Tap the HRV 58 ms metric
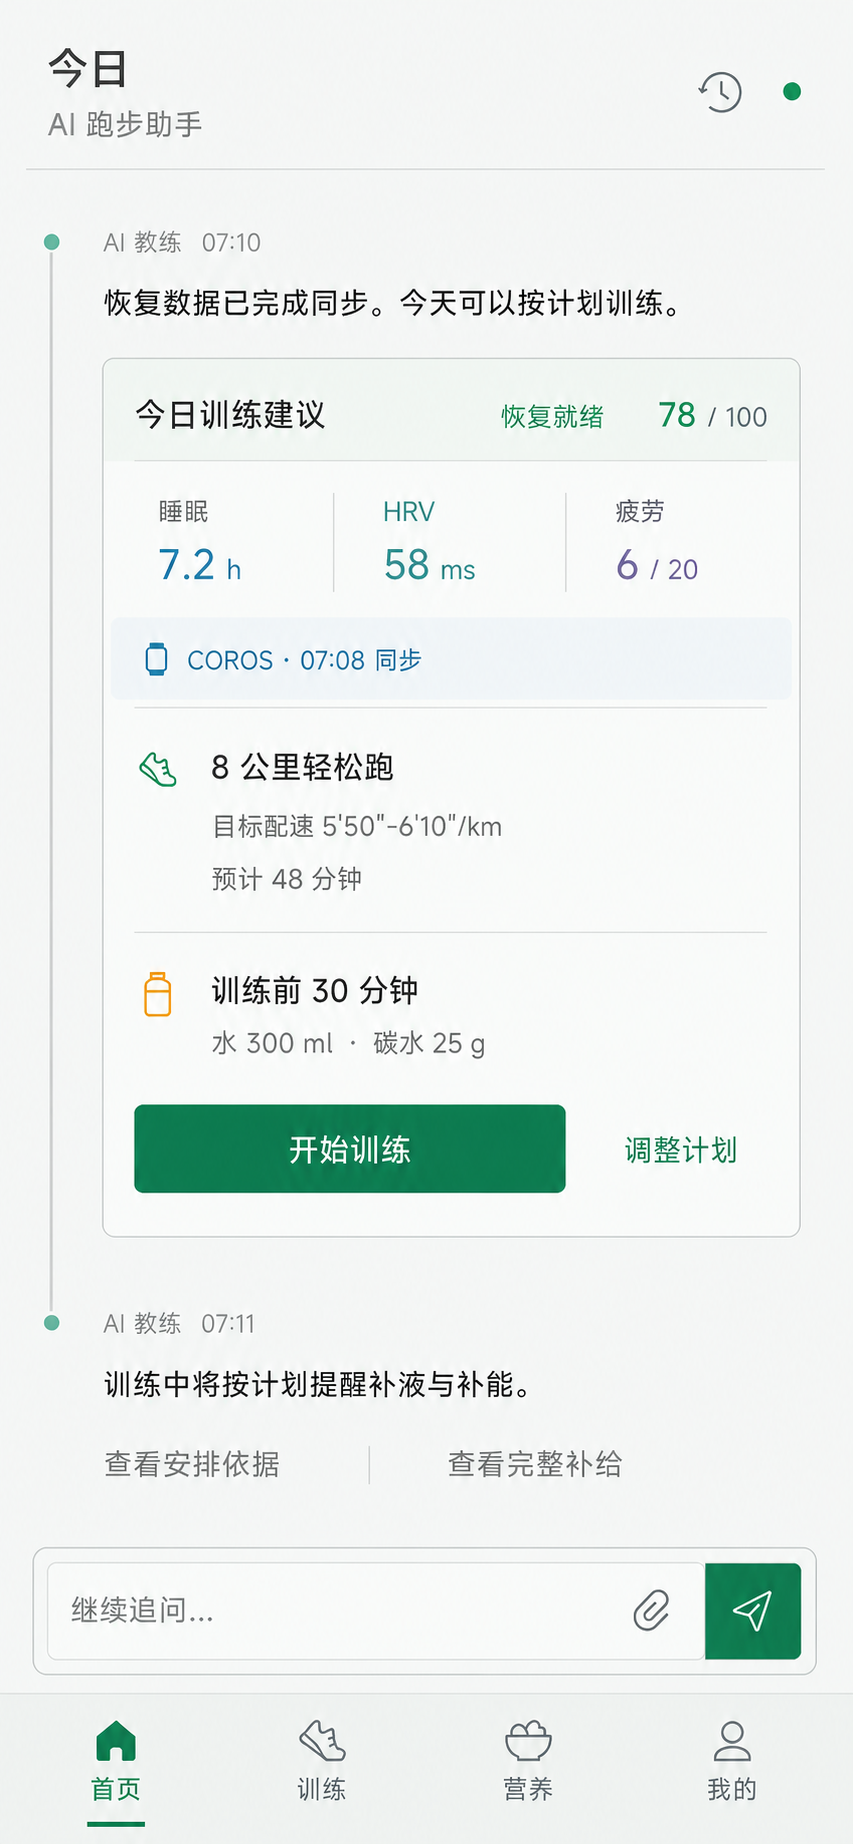 pyautogui.click(x=430, y=542)
